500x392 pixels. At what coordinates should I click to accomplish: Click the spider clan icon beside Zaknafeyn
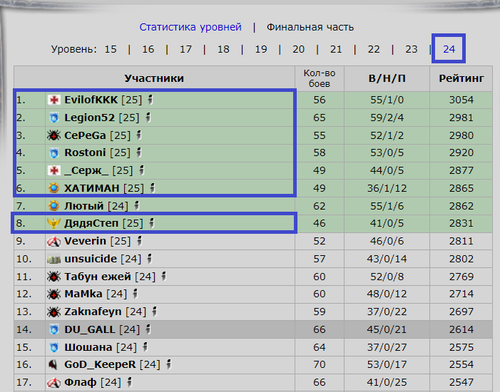[54, 312]
